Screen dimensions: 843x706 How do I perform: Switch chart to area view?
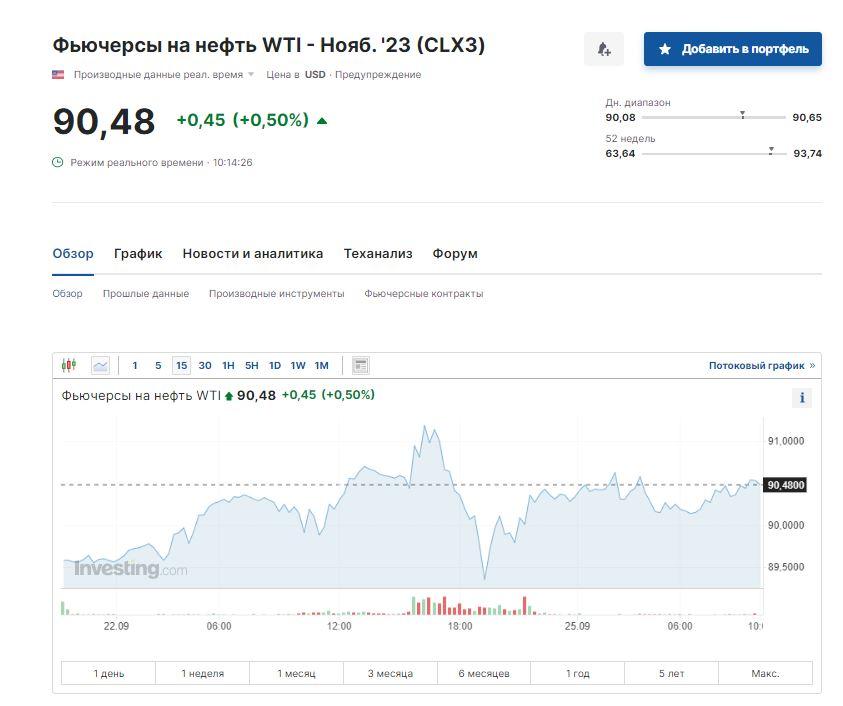click(x=101, y=366)
